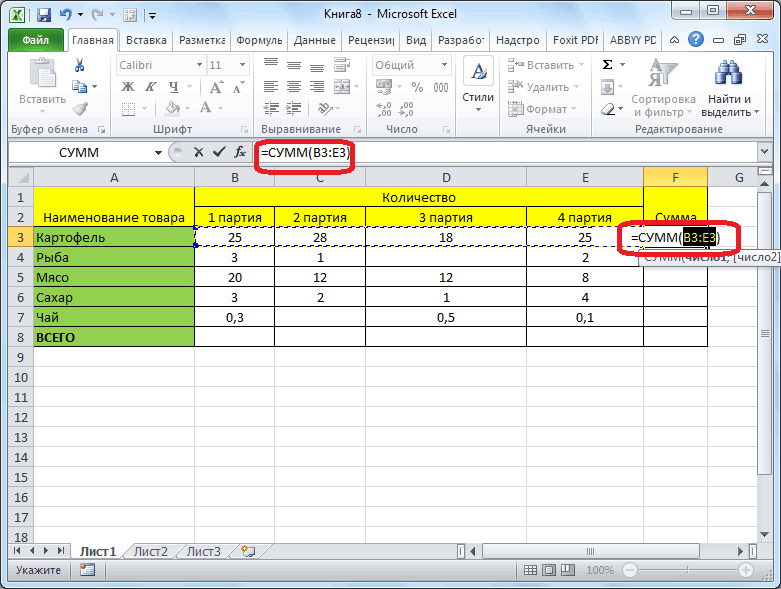The width and height of the screenshot is (781, 589).
Task: Decrease font size icon
Action: pyautogui.click(x=239, y=87)
